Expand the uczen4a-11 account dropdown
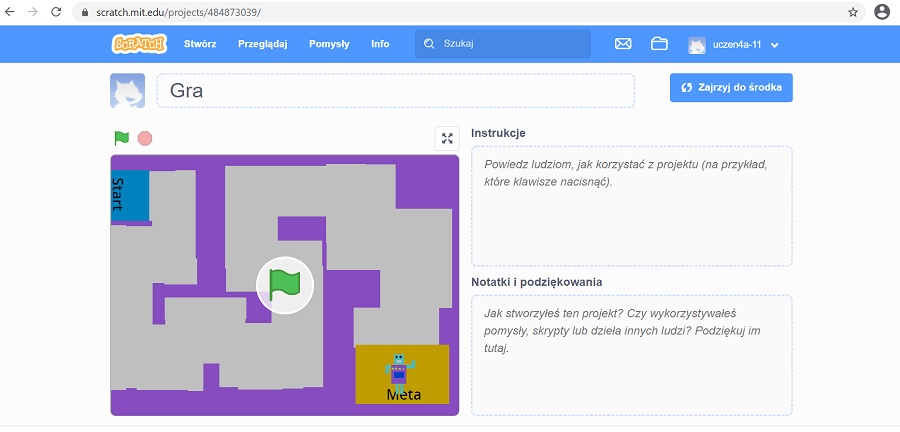900x432 pixels. (774, 45)
